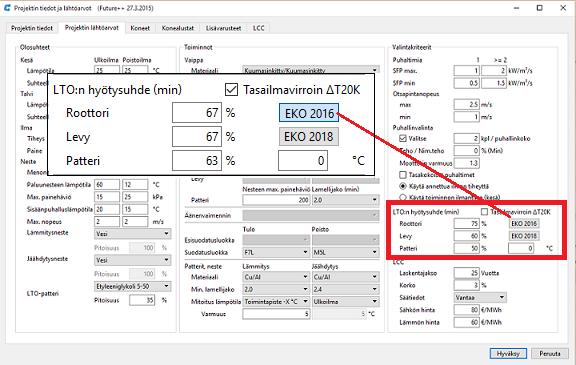Open the Esisuodatusluokka Tulo dropdown
Screen dimensions: 576x365
276,240
